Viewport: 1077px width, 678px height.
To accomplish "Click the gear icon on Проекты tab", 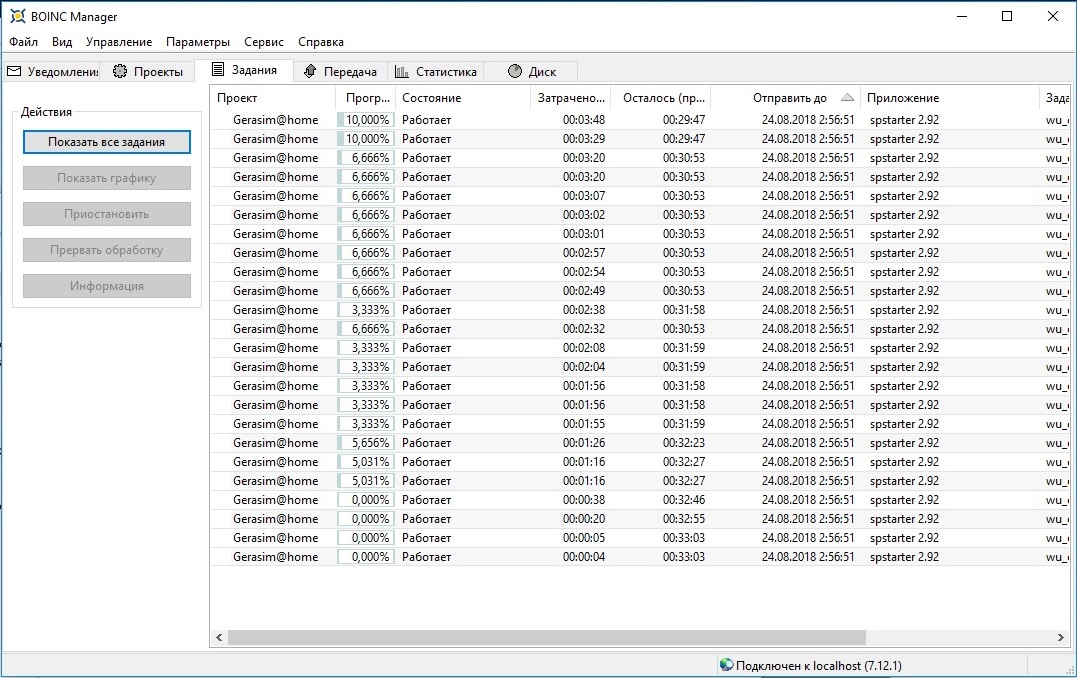I will point(120,71).
